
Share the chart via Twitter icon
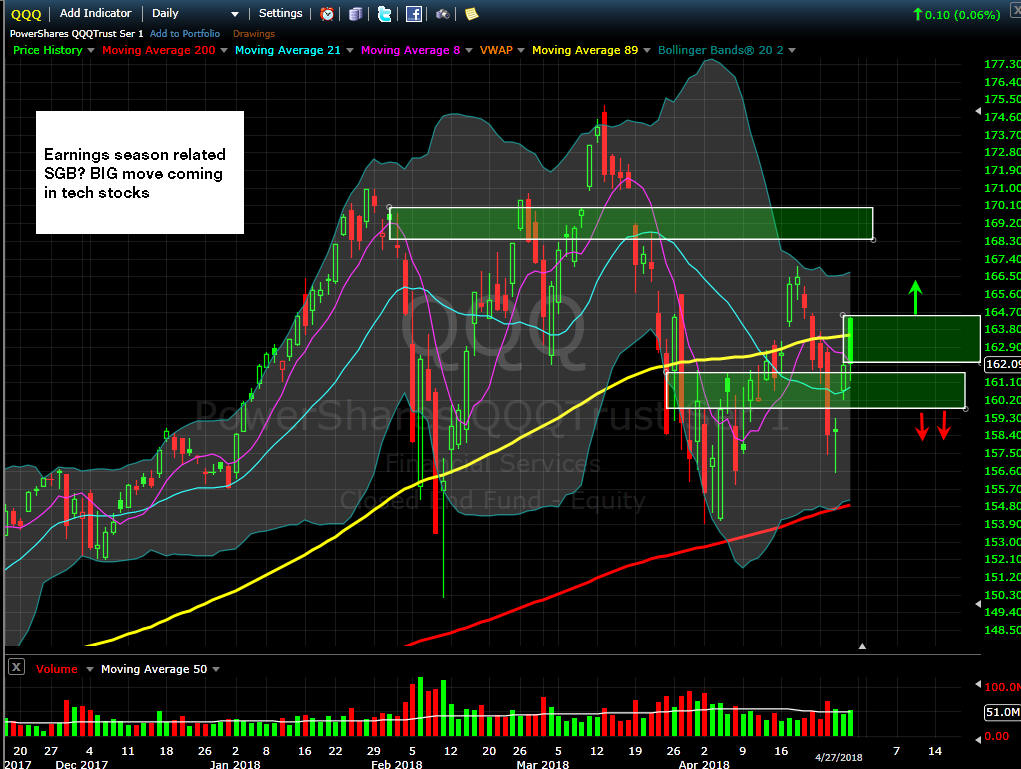pos(385,14)
